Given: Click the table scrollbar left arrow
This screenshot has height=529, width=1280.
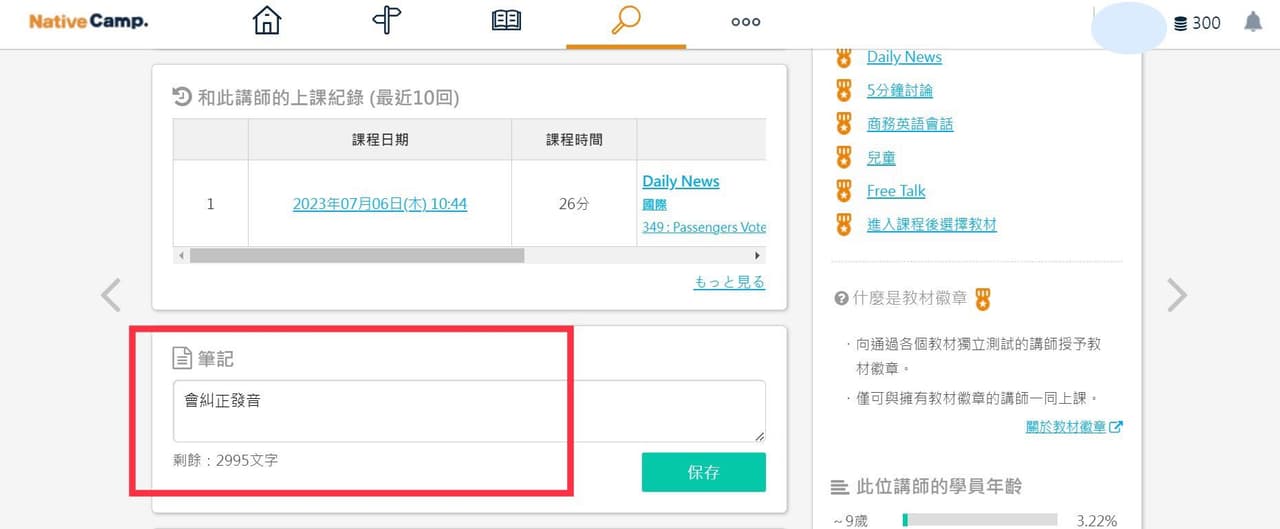Looking at the screenshot, I should point(181,256).
